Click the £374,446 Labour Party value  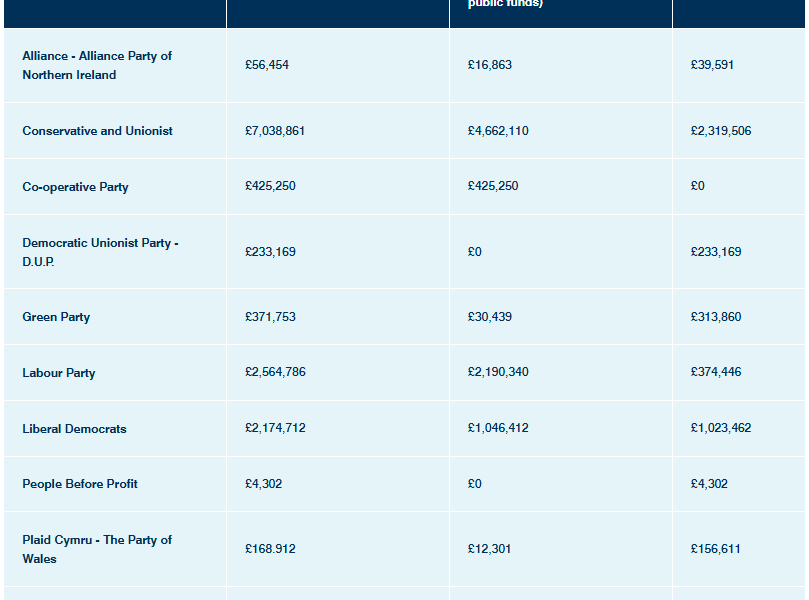(x=716, y=372)
